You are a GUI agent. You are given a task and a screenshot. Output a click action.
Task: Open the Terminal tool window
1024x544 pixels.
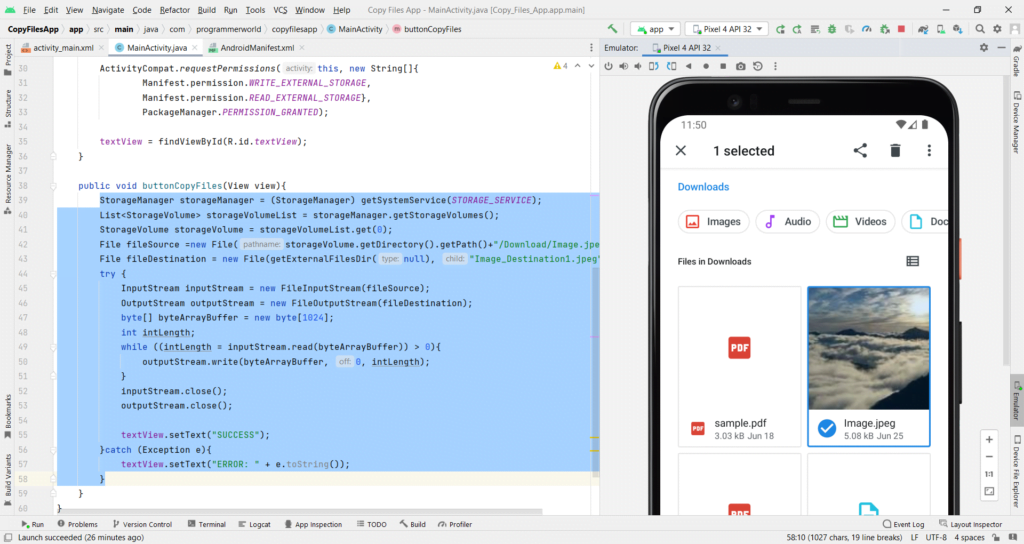(x=206, y=524)
